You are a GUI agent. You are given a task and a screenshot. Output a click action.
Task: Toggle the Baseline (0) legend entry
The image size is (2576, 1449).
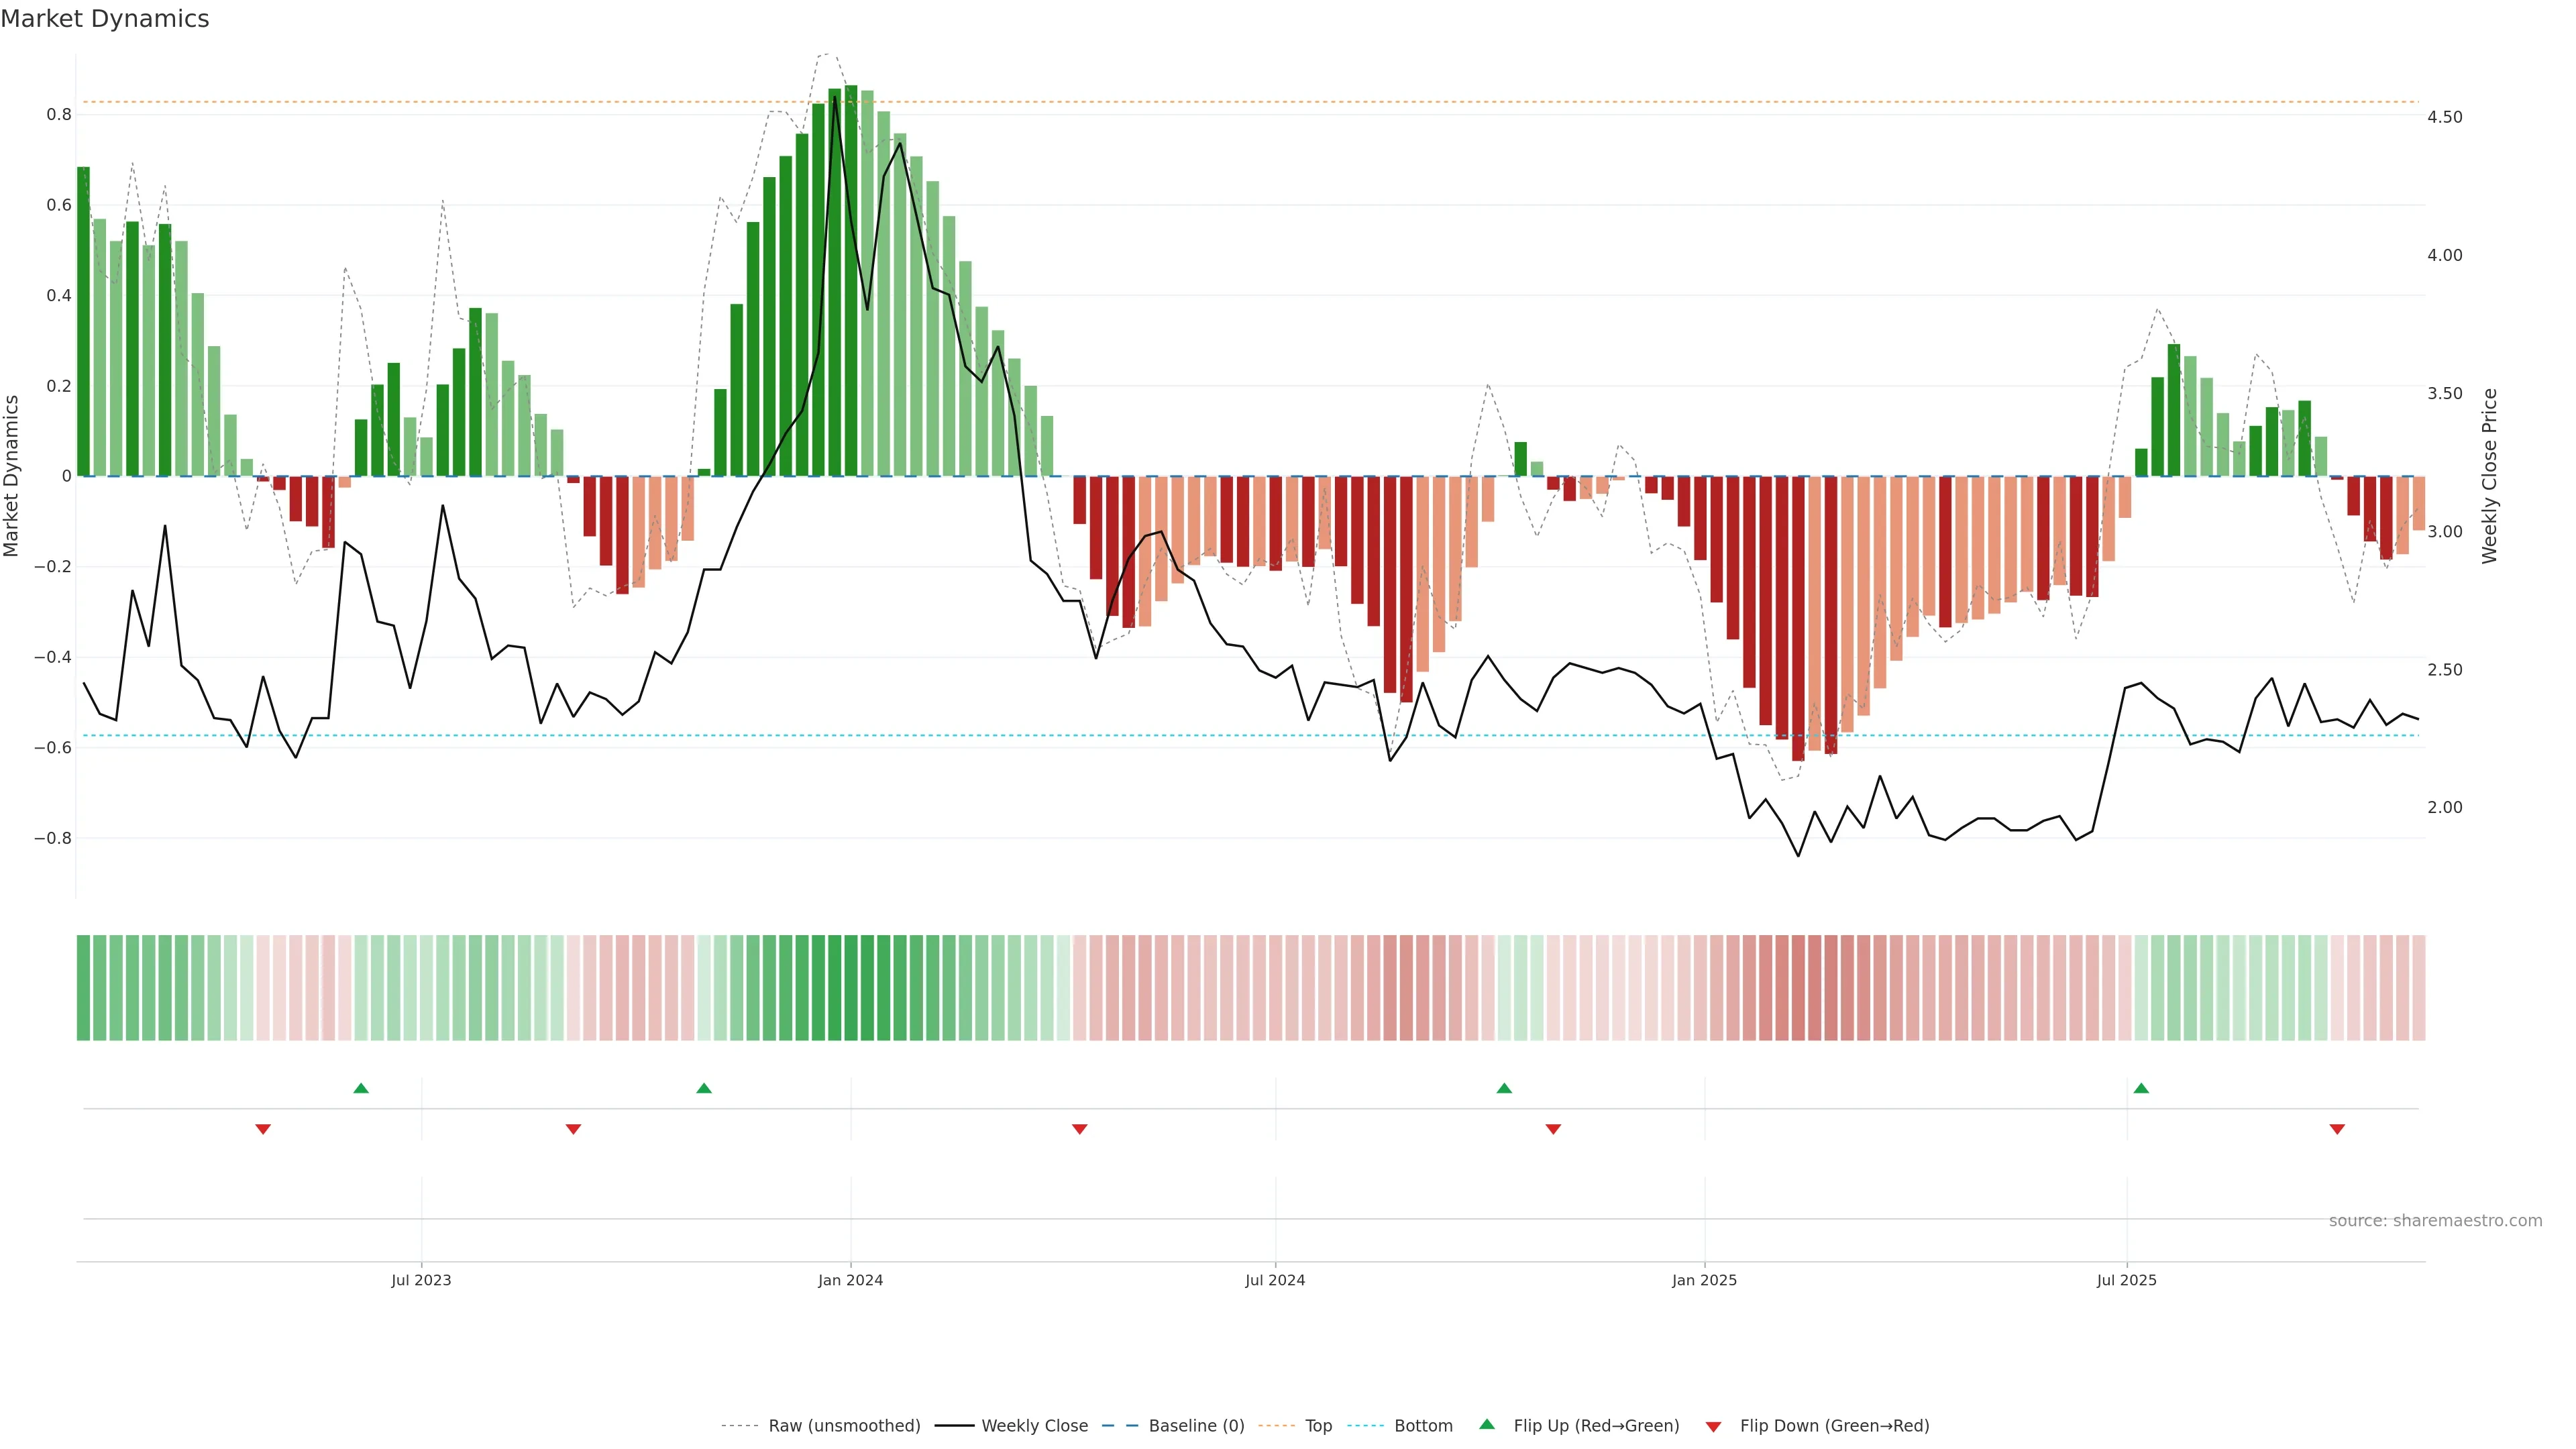[1196, 1426]
